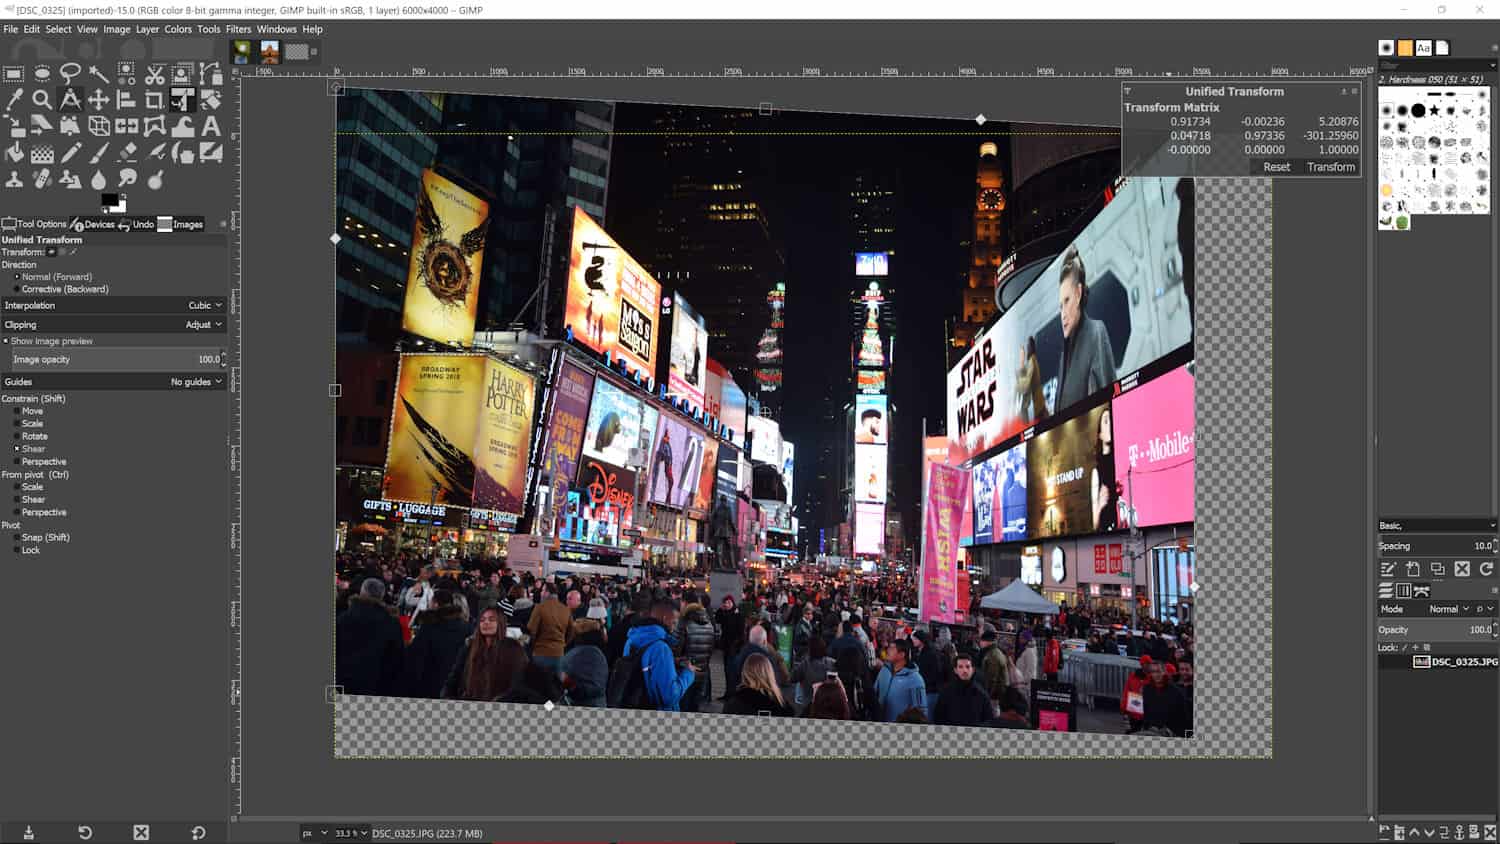
Task: Click the Fonts Aa tab in right dock
Action: 1423,48
